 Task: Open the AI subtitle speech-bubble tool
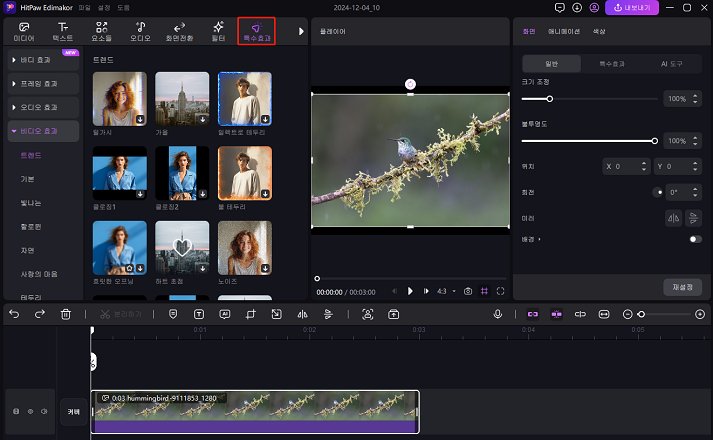[x=225, y=314]
